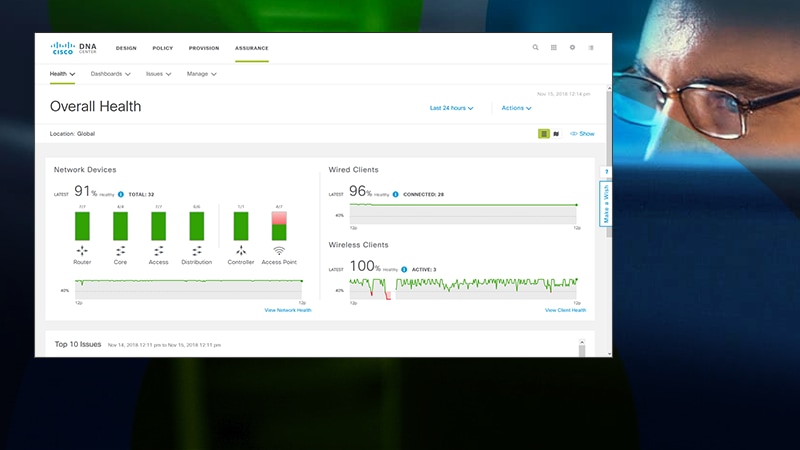Image resolution: width=800 pixels, height=450 pixels.
Task: Click Network Devices health info icon
Action: click(121, 194)
